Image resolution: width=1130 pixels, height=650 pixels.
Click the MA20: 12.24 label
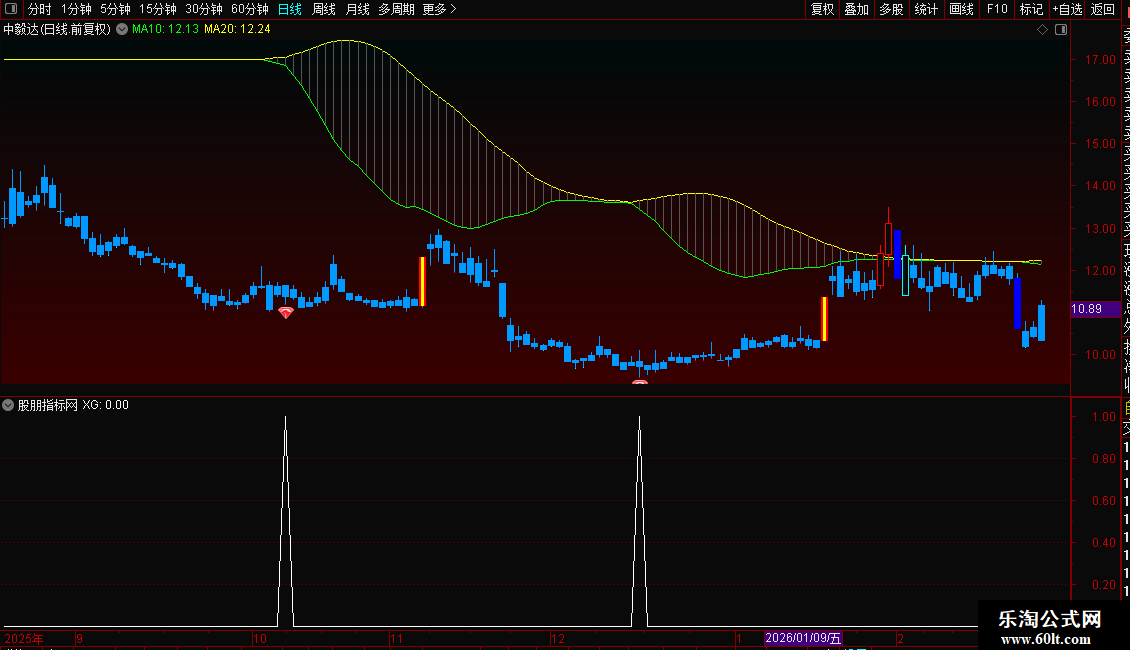pos(237,29)
